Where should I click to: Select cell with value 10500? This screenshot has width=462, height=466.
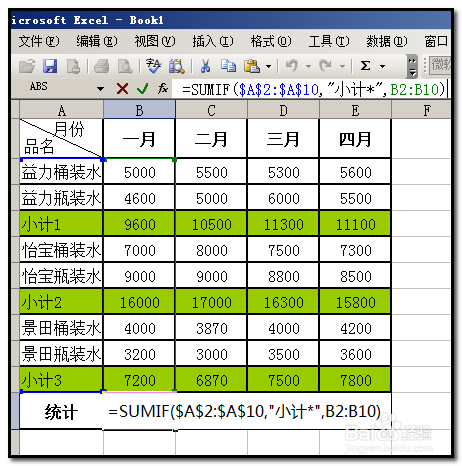[211, 224]
